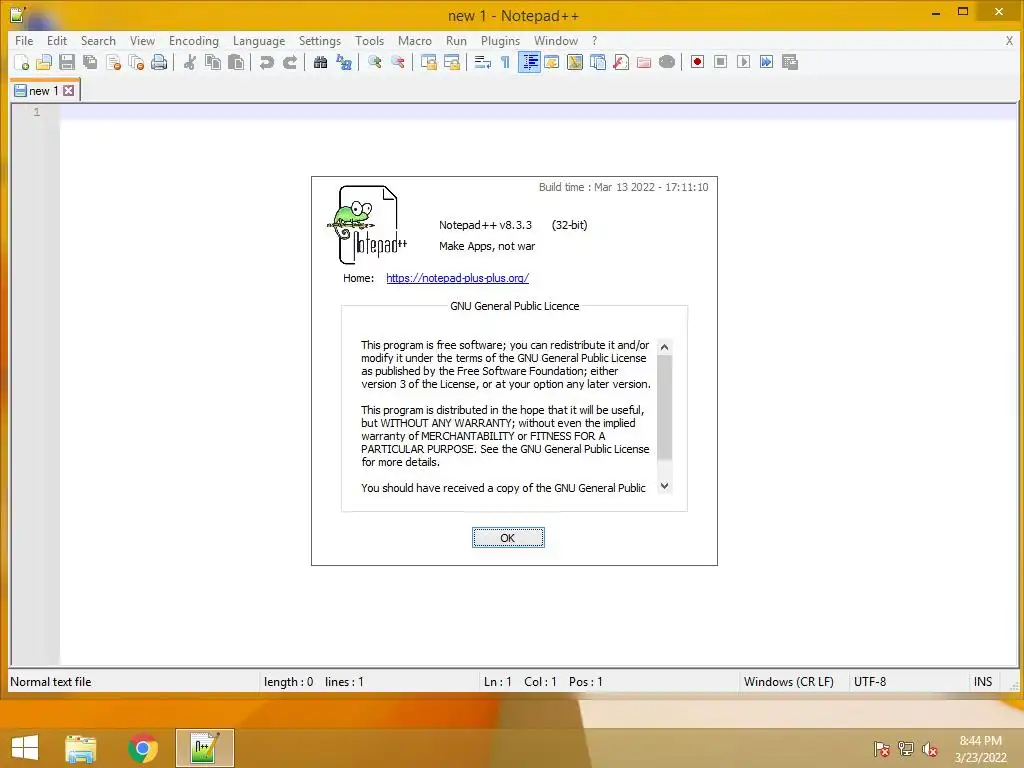Click the Cut scissors icon
The height and width of the screenshot is (768, 1024).
coord(190,63)
